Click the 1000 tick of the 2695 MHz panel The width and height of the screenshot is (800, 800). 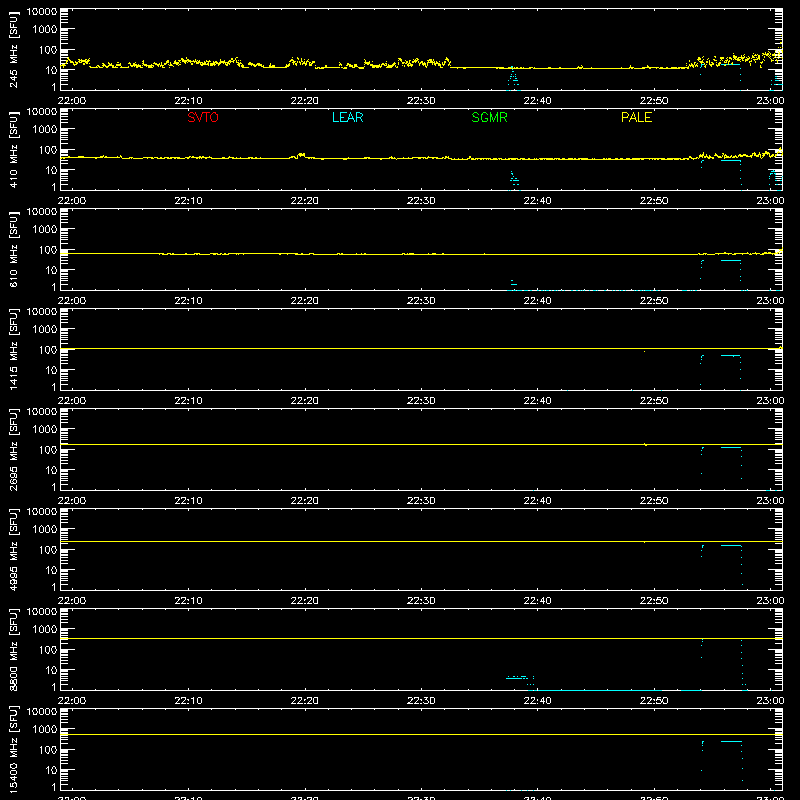45,430
